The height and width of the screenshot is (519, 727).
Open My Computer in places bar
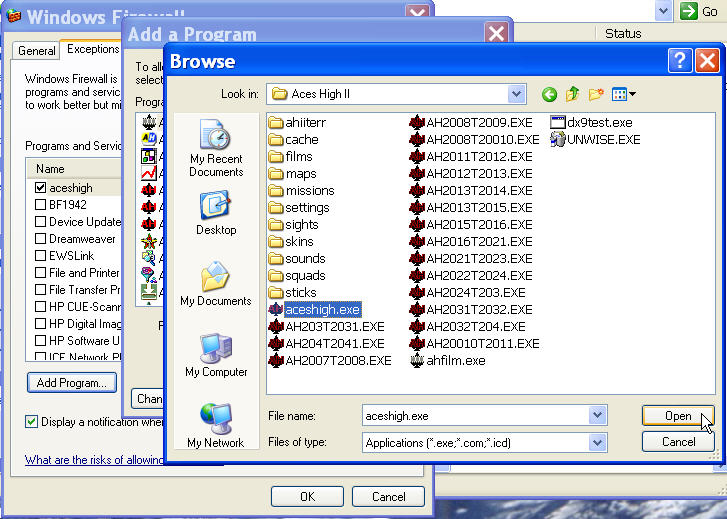[216, 355]
